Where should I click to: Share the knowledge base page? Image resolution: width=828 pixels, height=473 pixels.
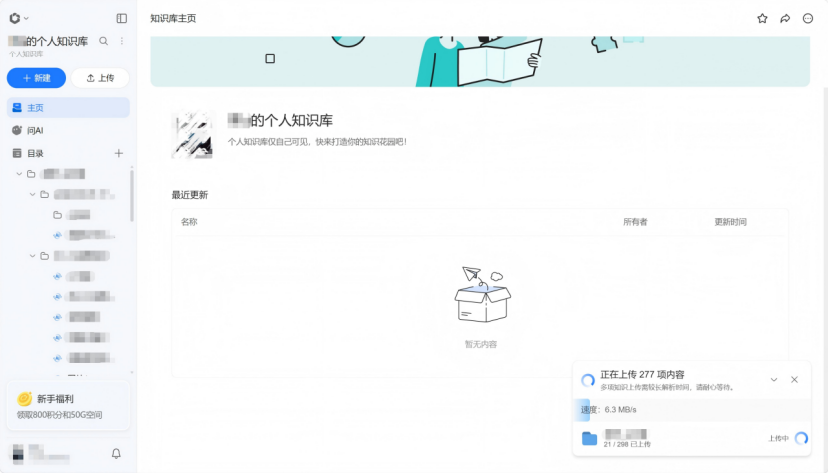point(785,18)
